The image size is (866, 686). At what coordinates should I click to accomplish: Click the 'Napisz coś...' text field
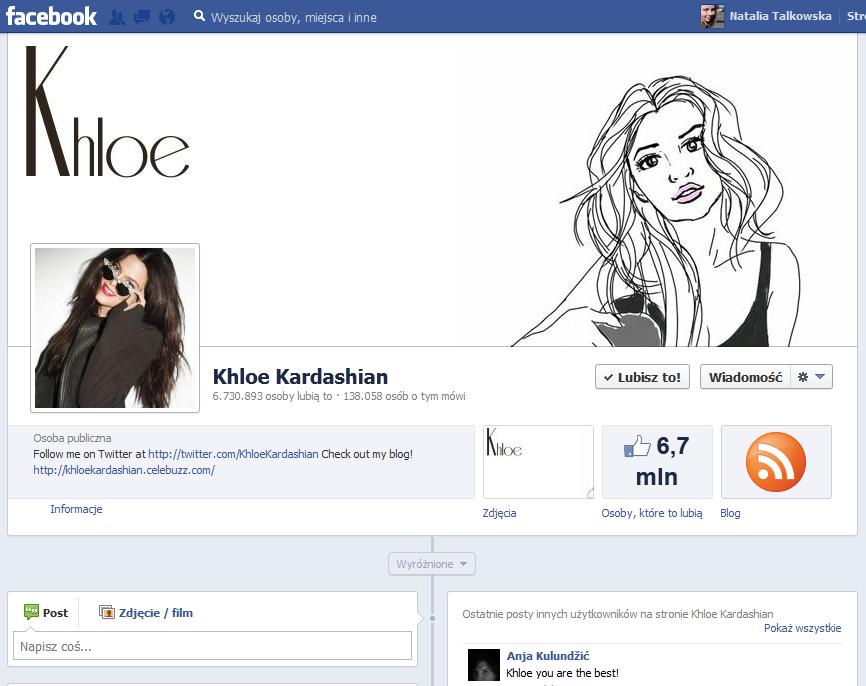click(213, 646)
